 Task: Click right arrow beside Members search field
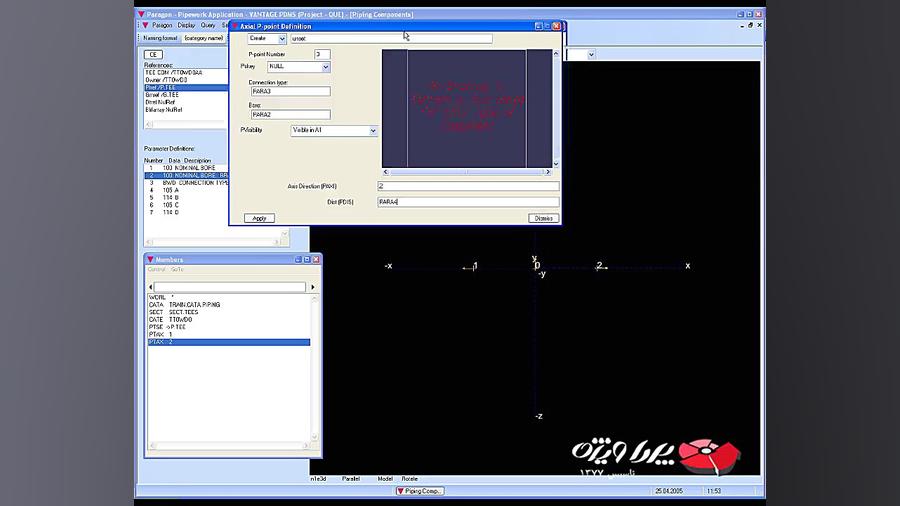(313, 287)
